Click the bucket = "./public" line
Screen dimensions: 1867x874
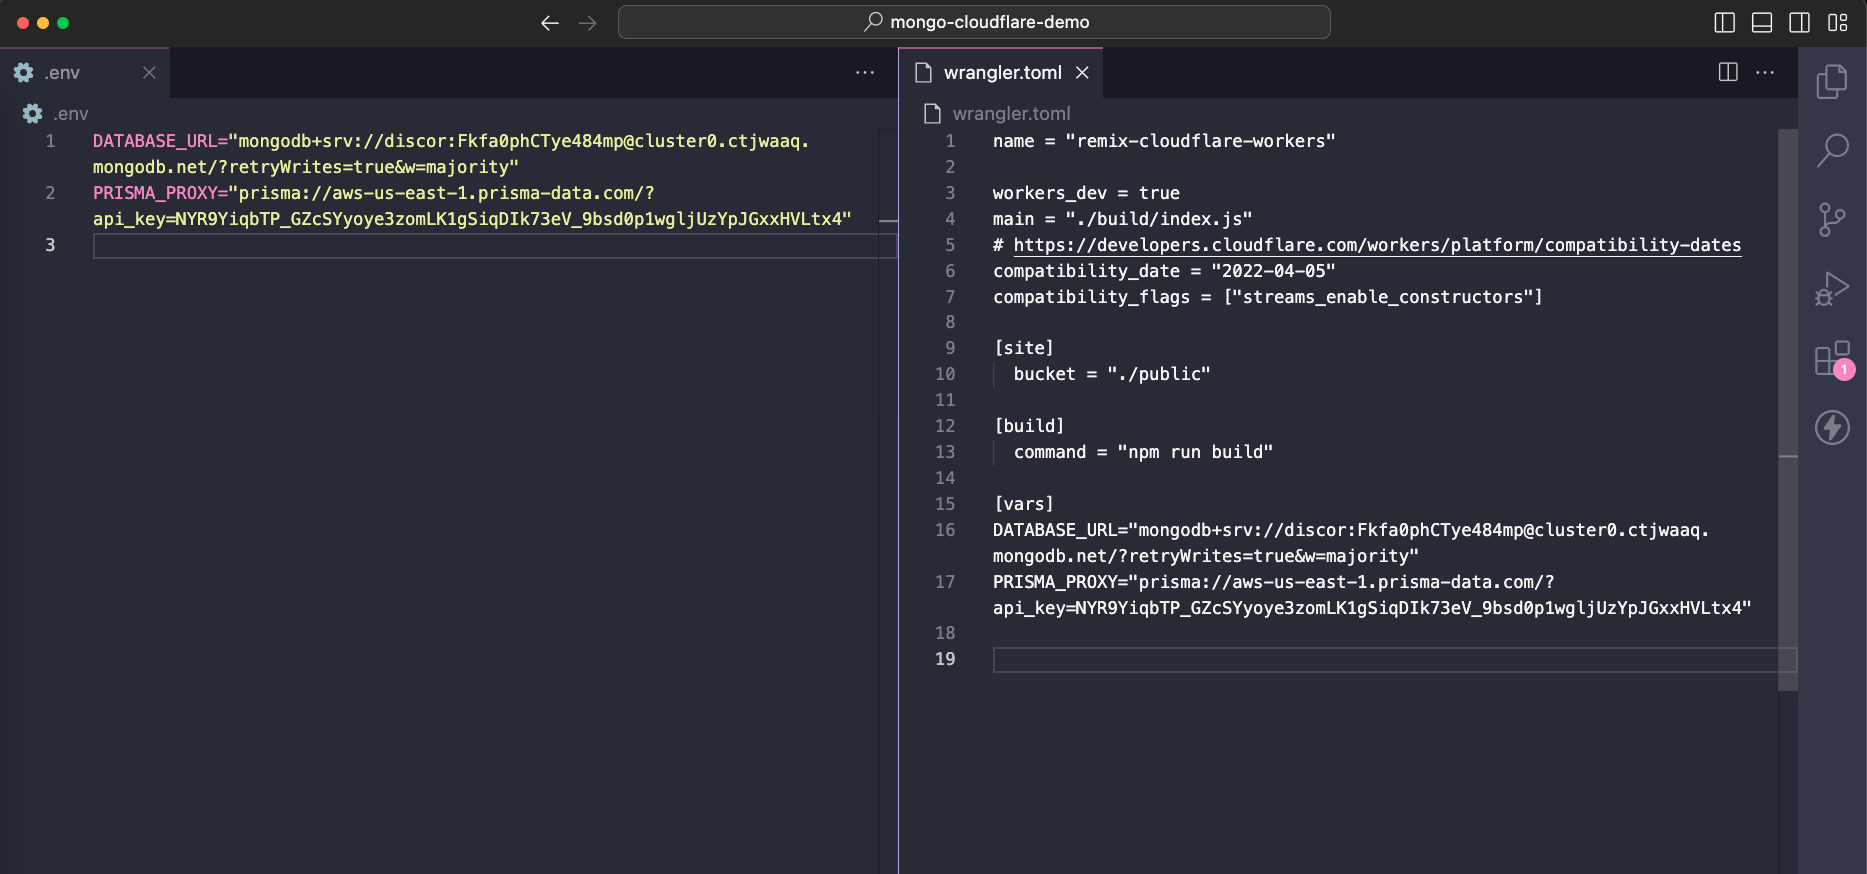coord(1112,374)
